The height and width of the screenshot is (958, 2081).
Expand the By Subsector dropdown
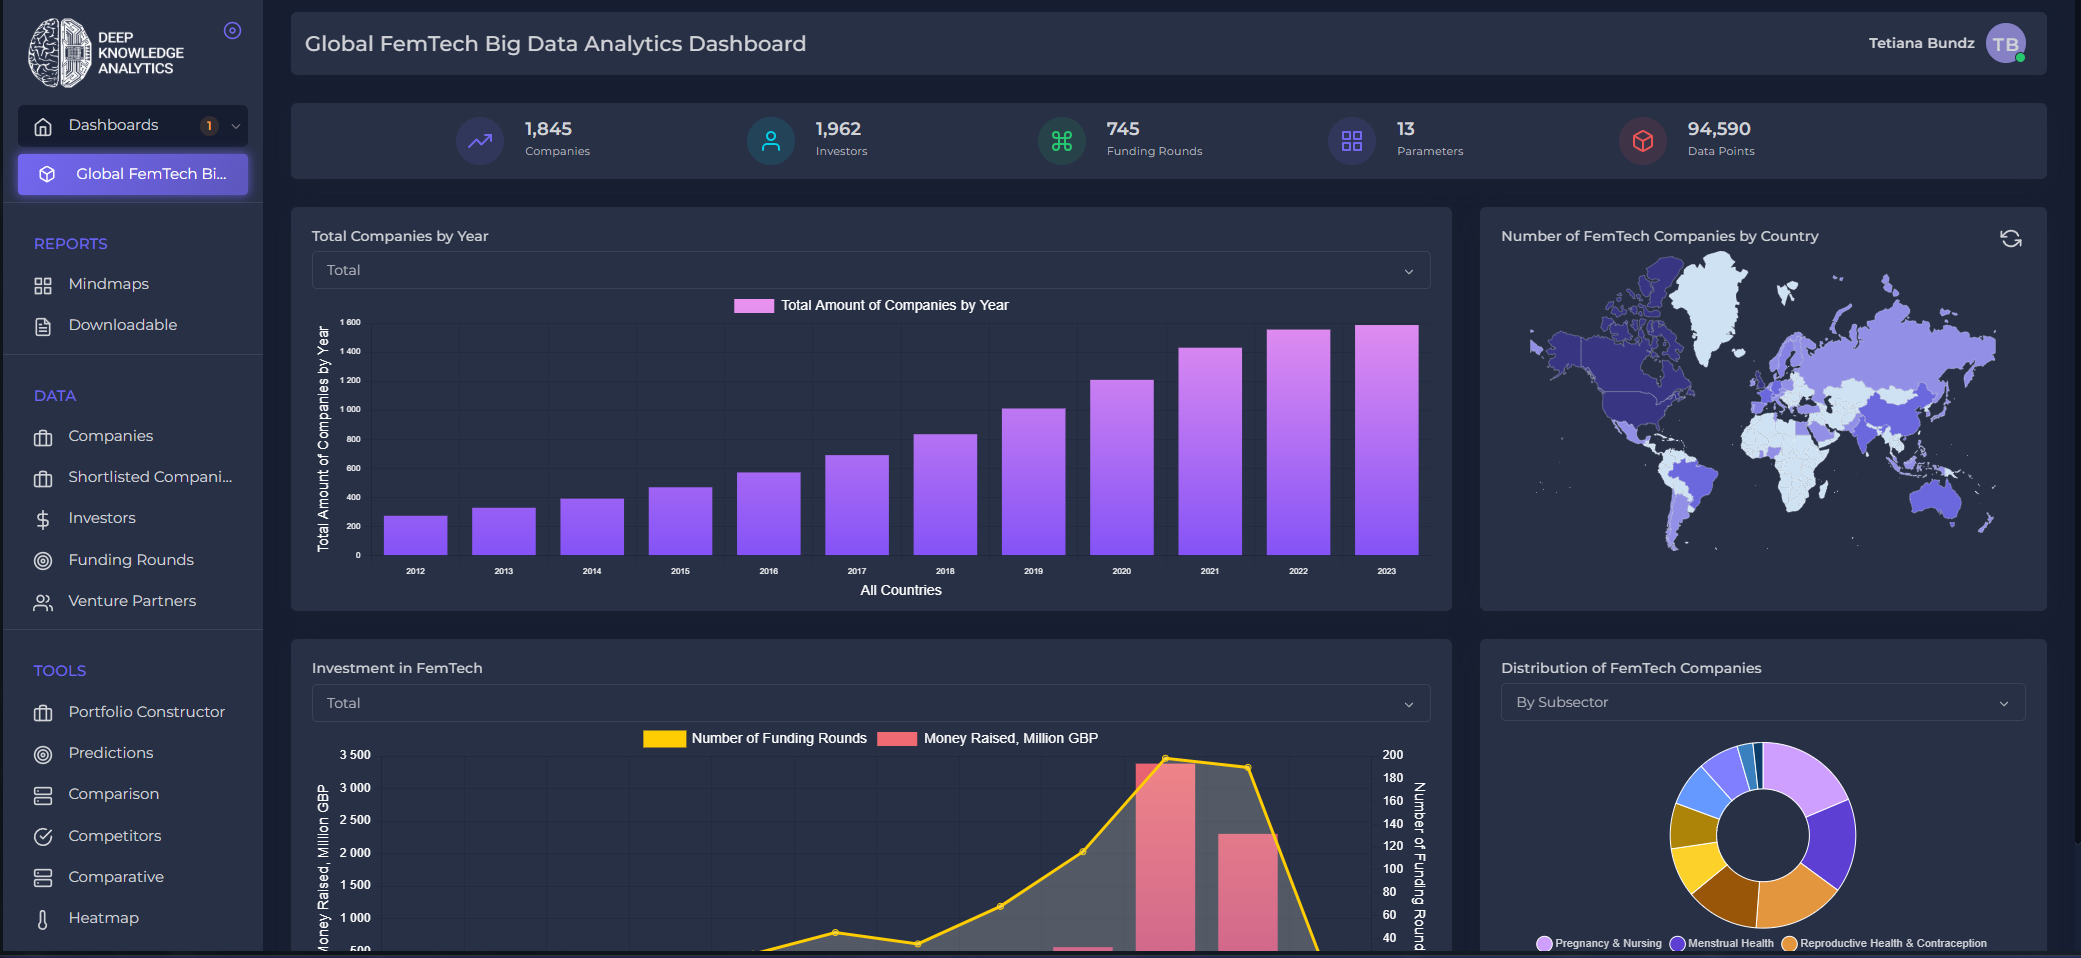point(1762,702)
